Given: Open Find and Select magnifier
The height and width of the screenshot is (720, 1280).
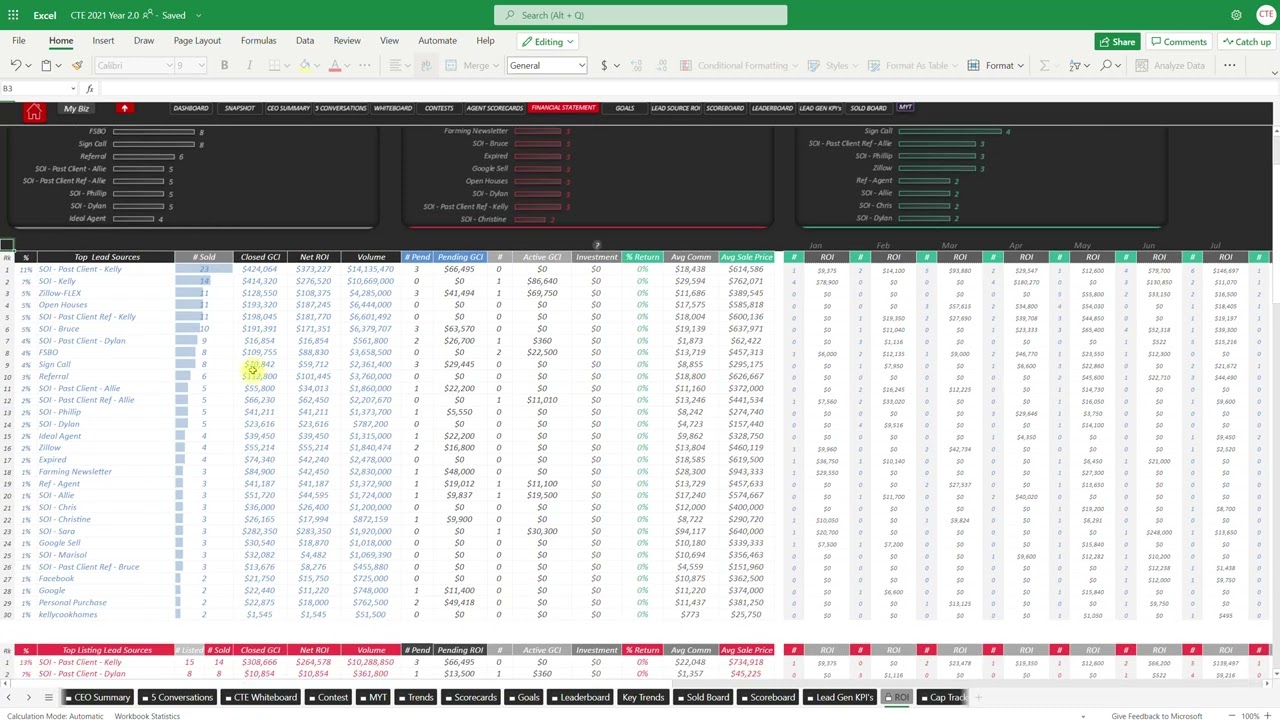Looking at the screenshot, I should [1106, 66].
